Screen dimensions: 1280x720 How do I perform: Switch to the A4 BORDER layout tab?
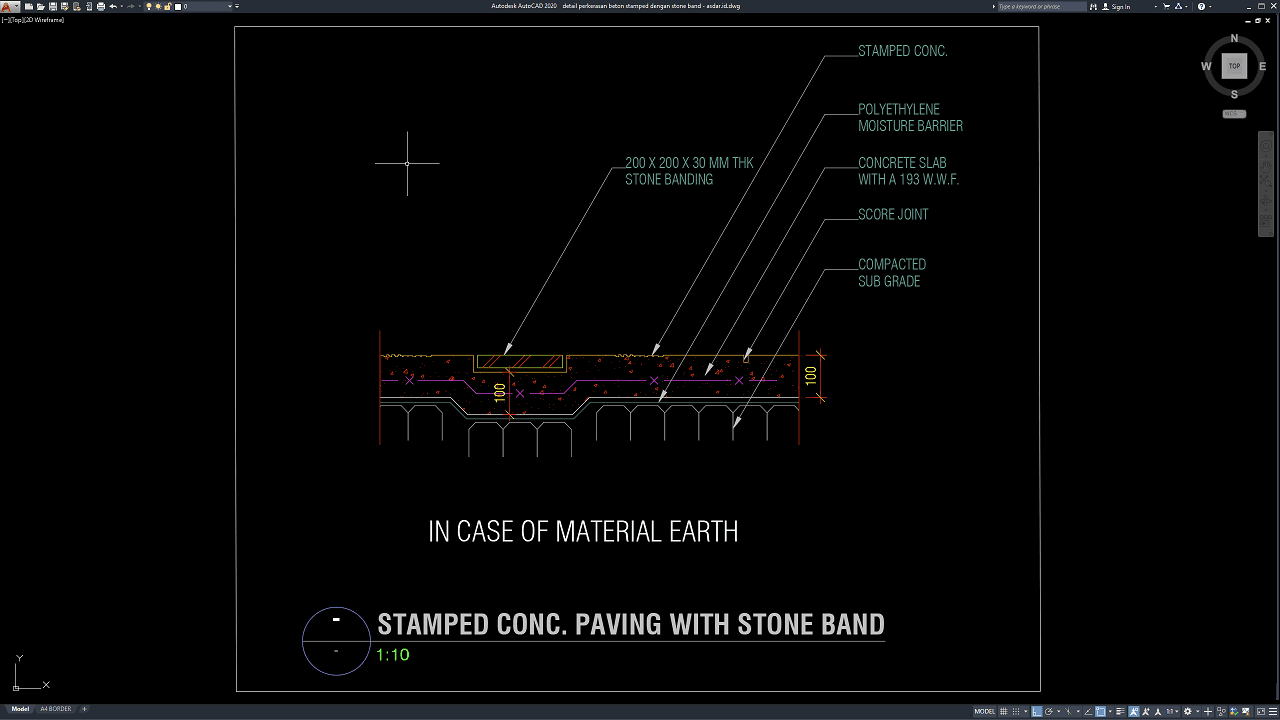(55, 709)
